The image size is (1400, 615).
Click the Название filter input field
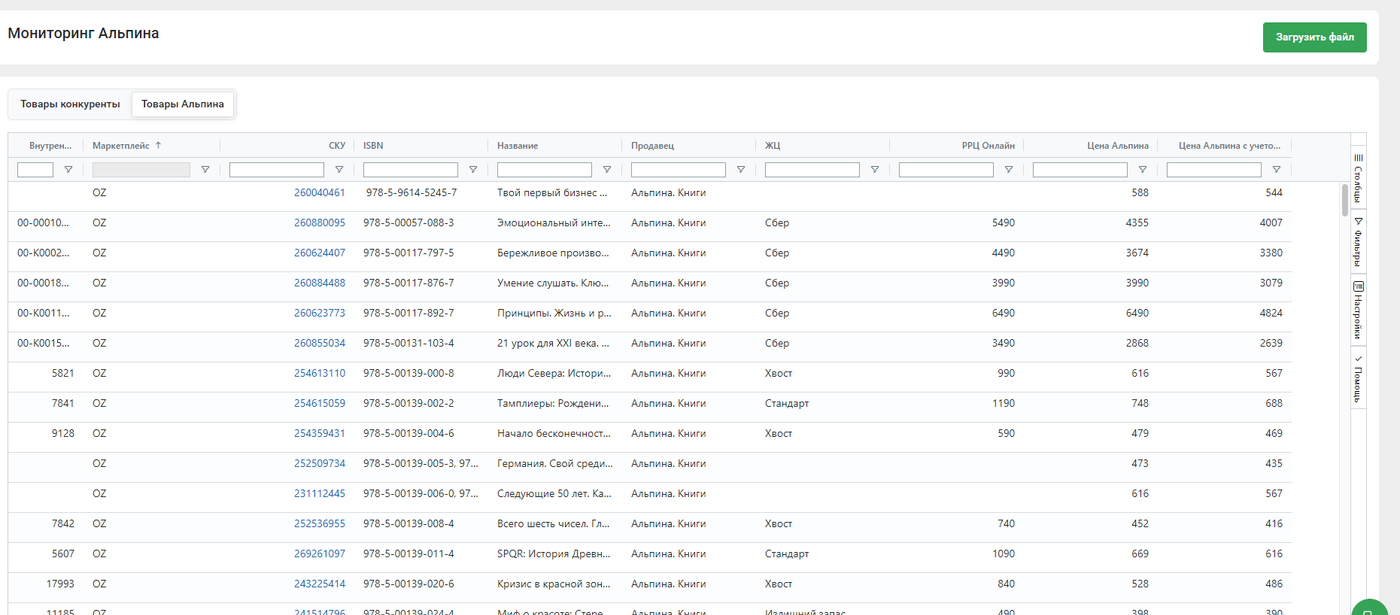click(545, 170)
